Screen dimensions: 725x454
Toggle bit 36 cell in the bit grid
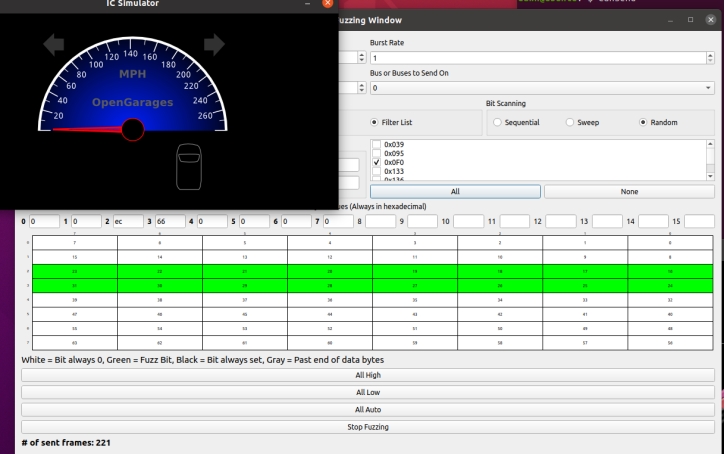(x=330, y=300)
